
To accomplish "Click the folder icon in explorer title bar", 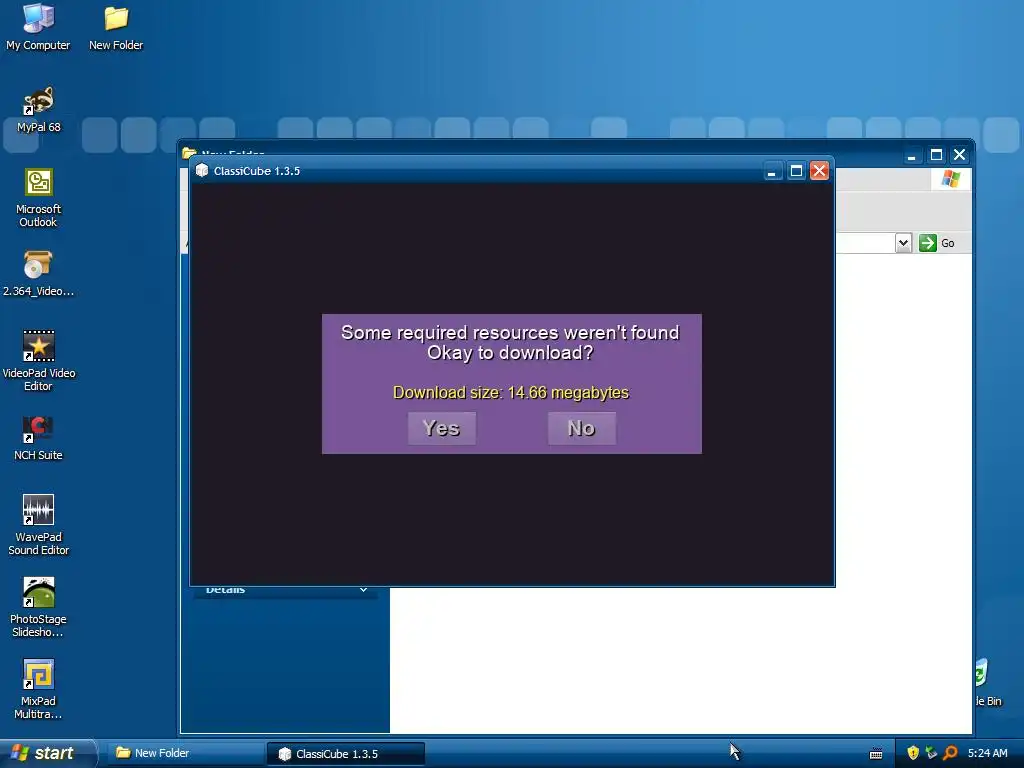I will [189, 153].
